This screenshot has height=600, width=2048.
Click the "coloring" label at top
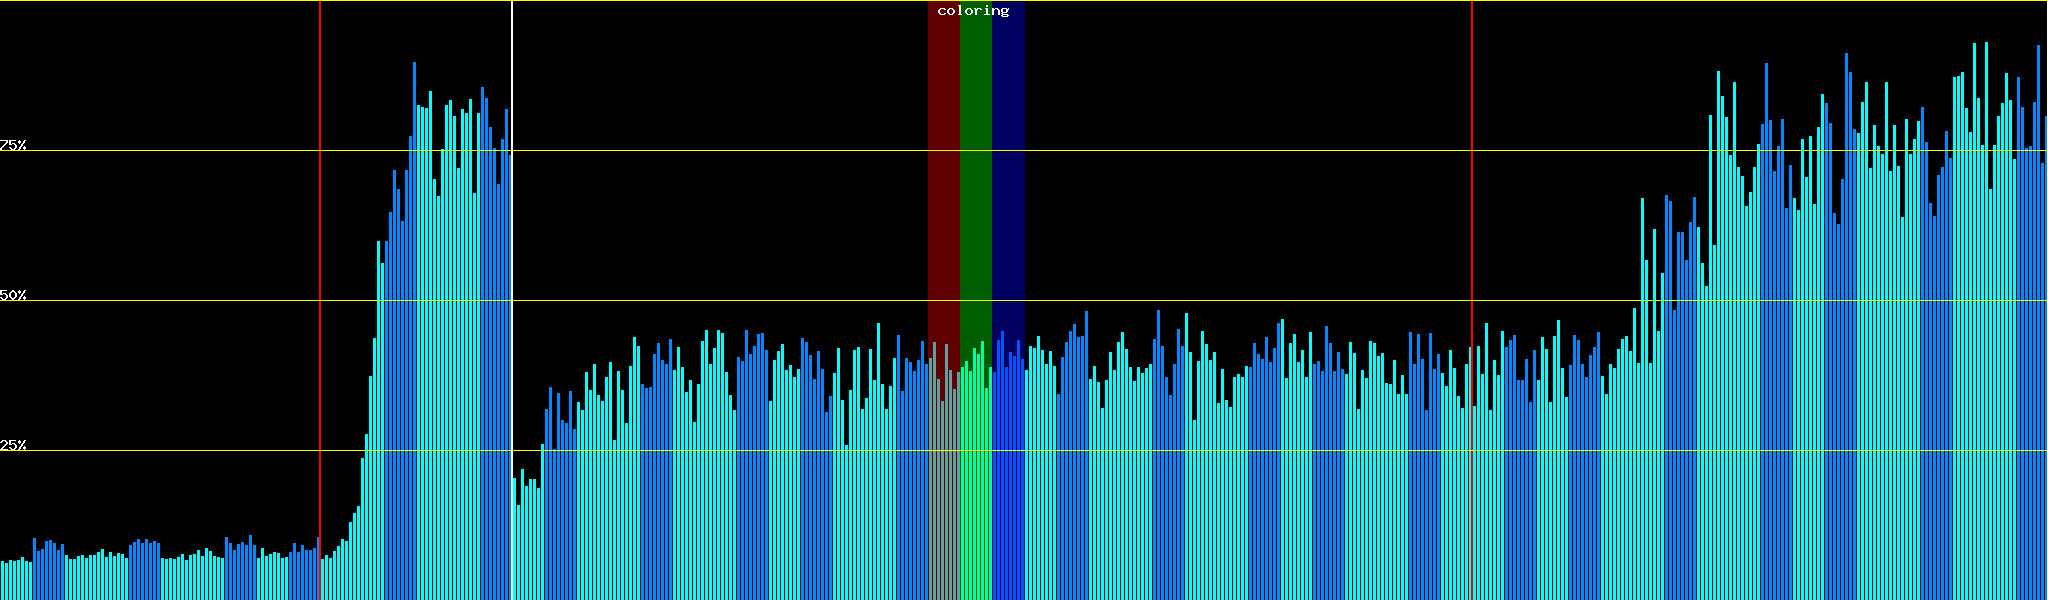tap(973, 11)
